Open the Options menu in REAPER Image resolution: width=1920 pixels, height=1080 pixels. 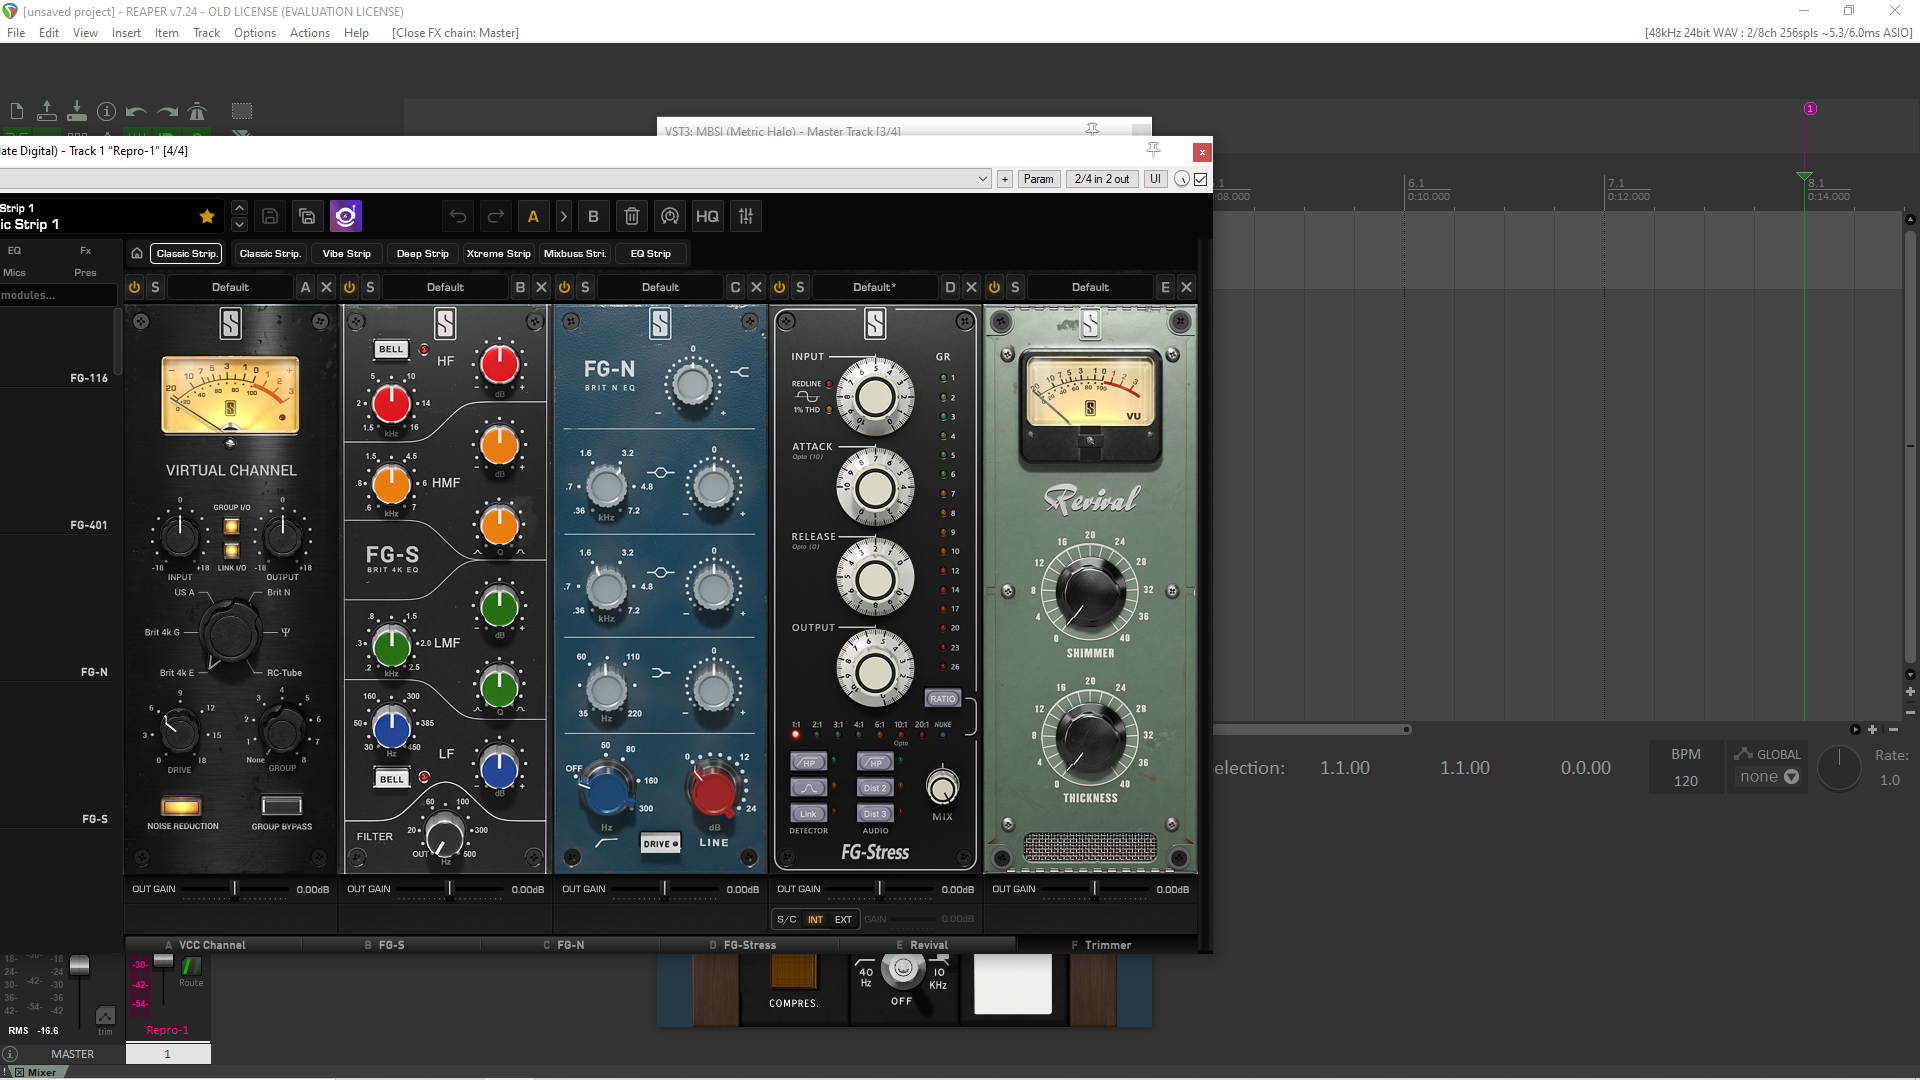click(255, 33)
